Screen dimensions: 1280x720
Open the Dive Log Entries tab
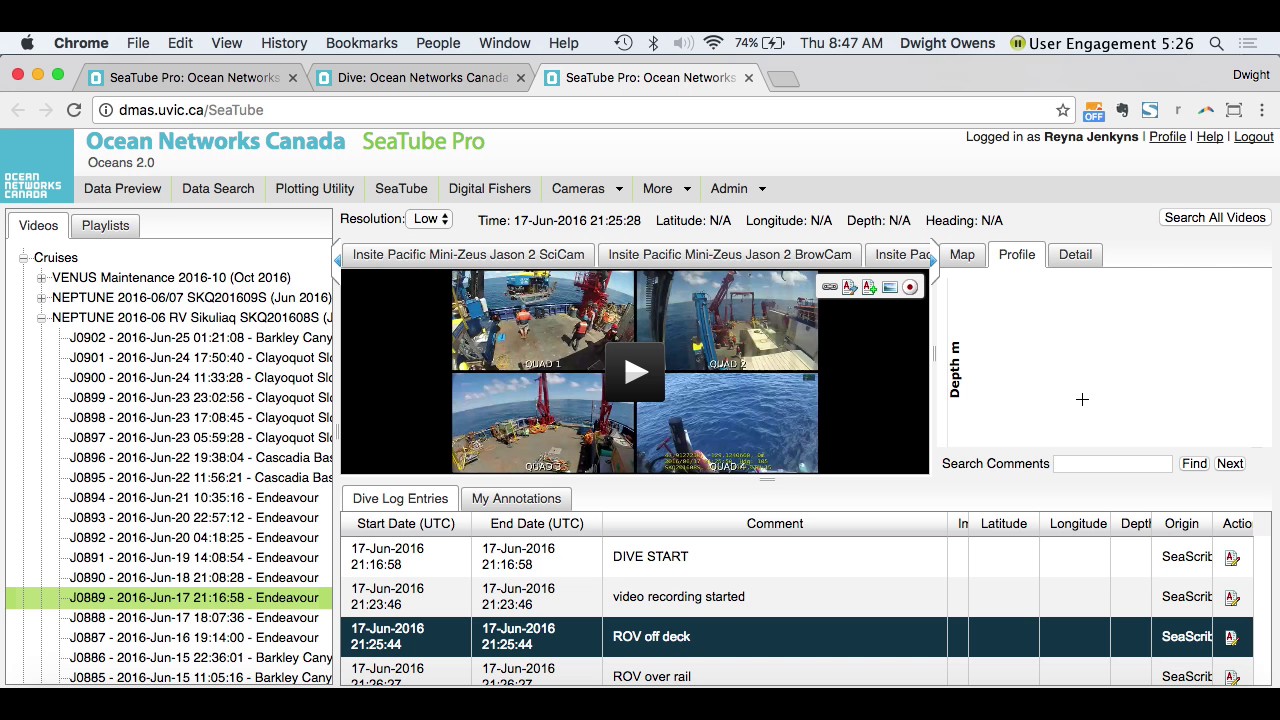point(400,498)
